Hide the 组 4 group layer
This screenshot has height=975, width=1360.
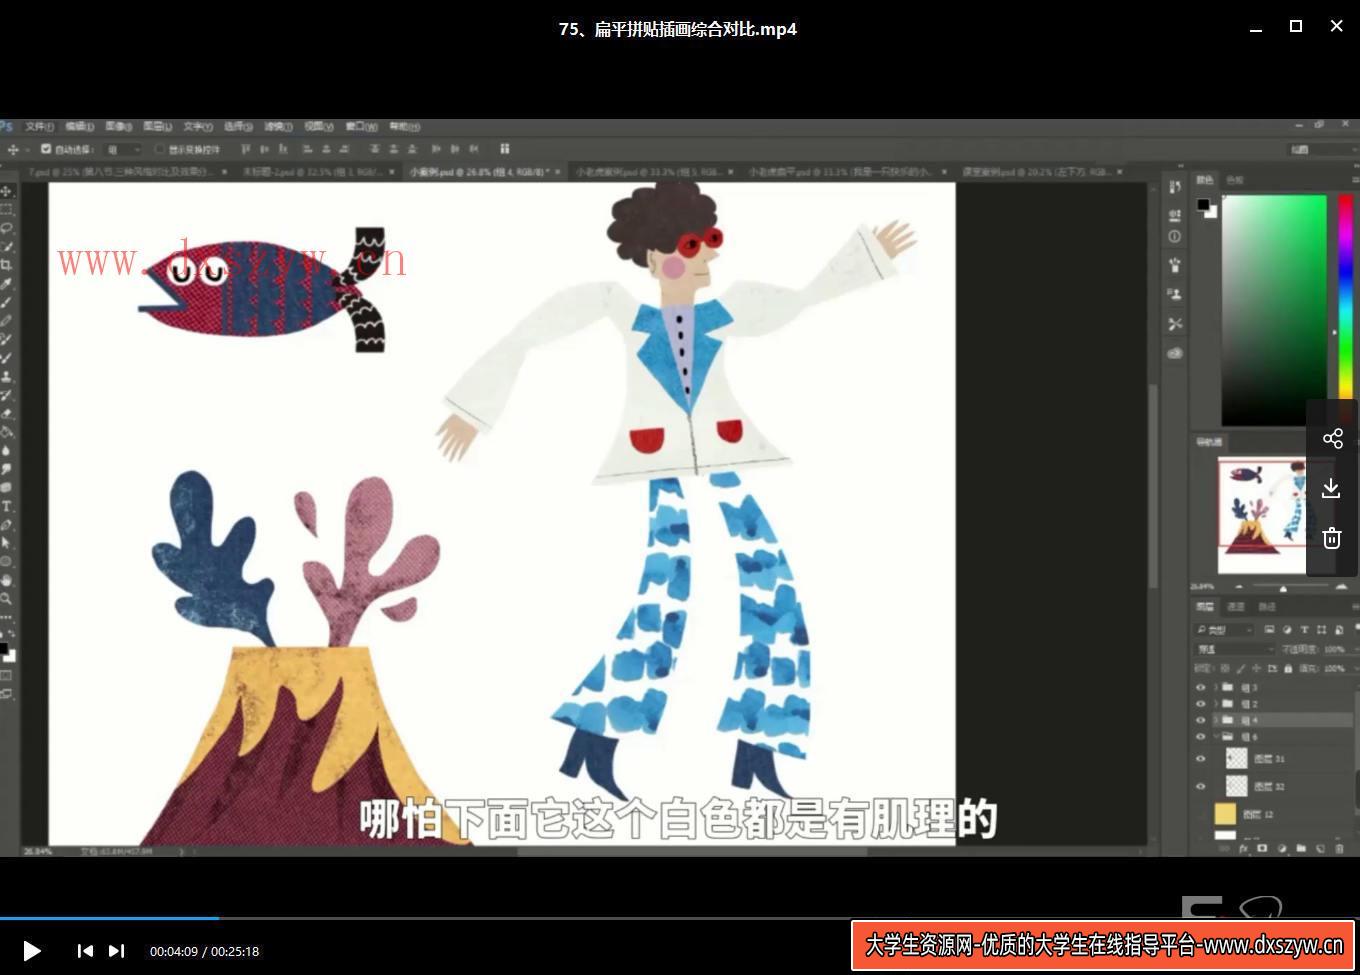pos(1201,719)
